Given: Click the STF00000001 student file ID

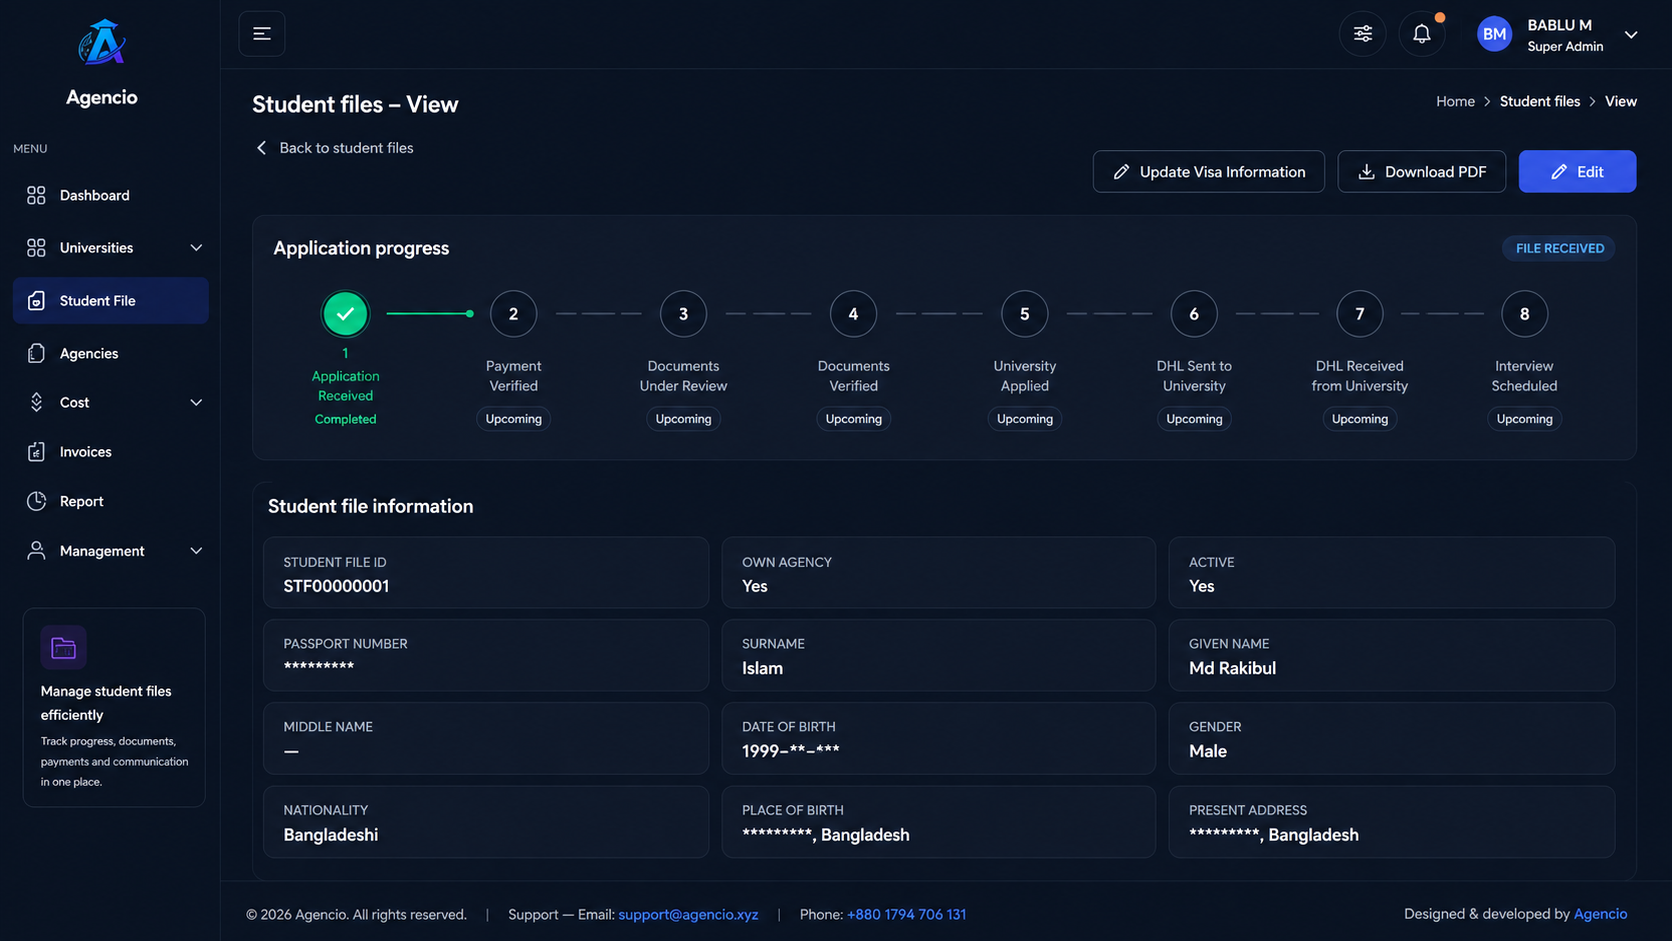Looking at the screenshot, I should coord(336,586).
